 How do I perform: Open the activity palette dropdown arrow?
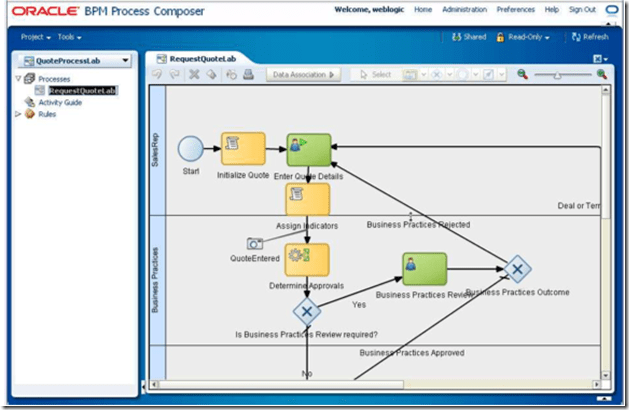(x=424, y=75)
